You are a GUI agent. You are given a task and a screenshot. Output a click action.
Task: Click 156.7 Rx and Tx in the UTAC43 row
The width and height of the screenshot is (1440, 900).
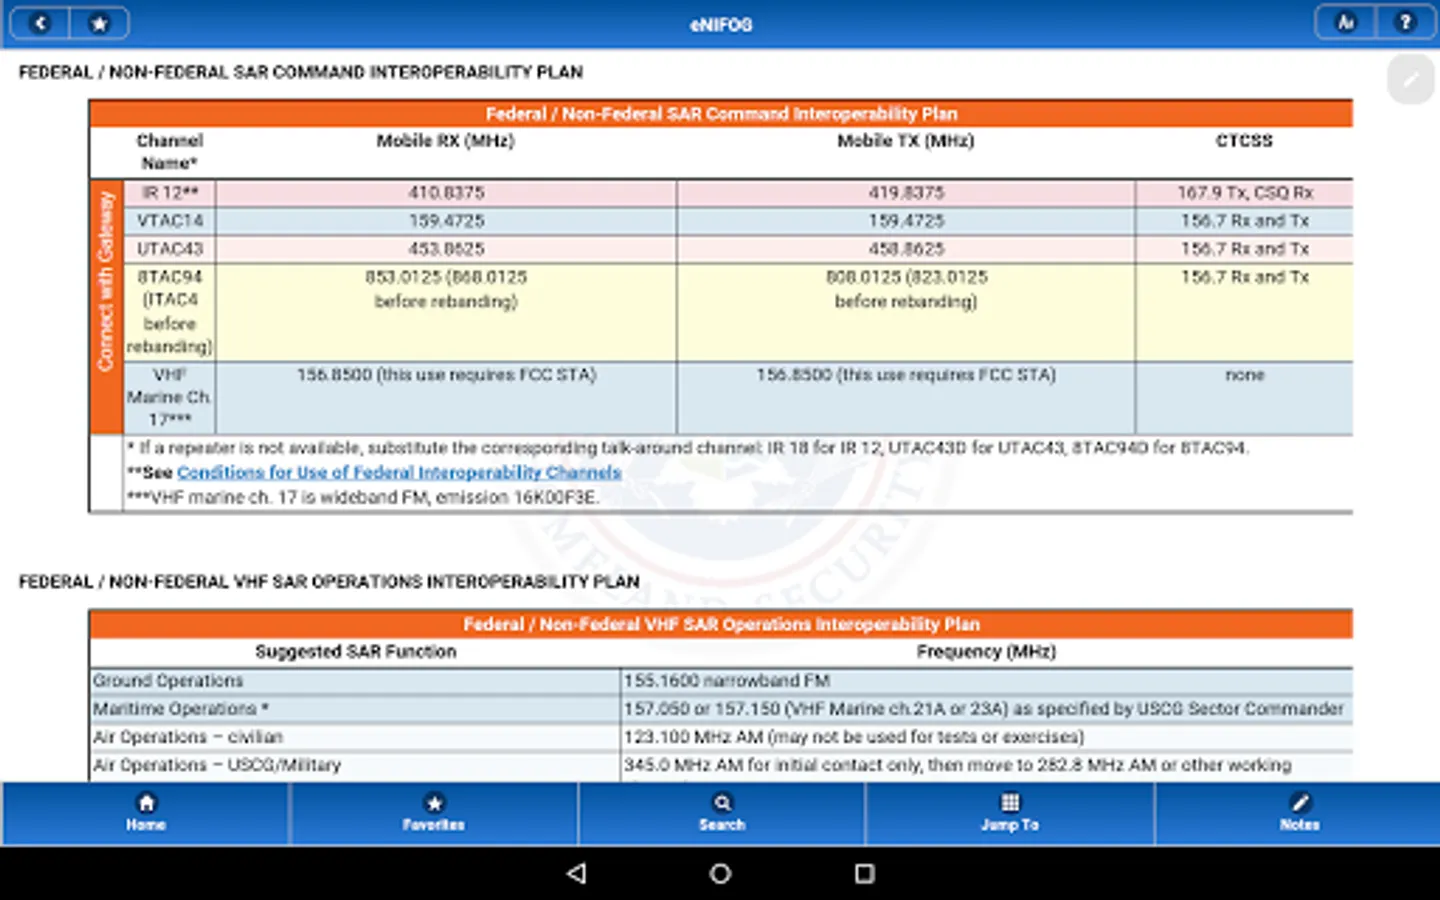(x=1245, y=249)
